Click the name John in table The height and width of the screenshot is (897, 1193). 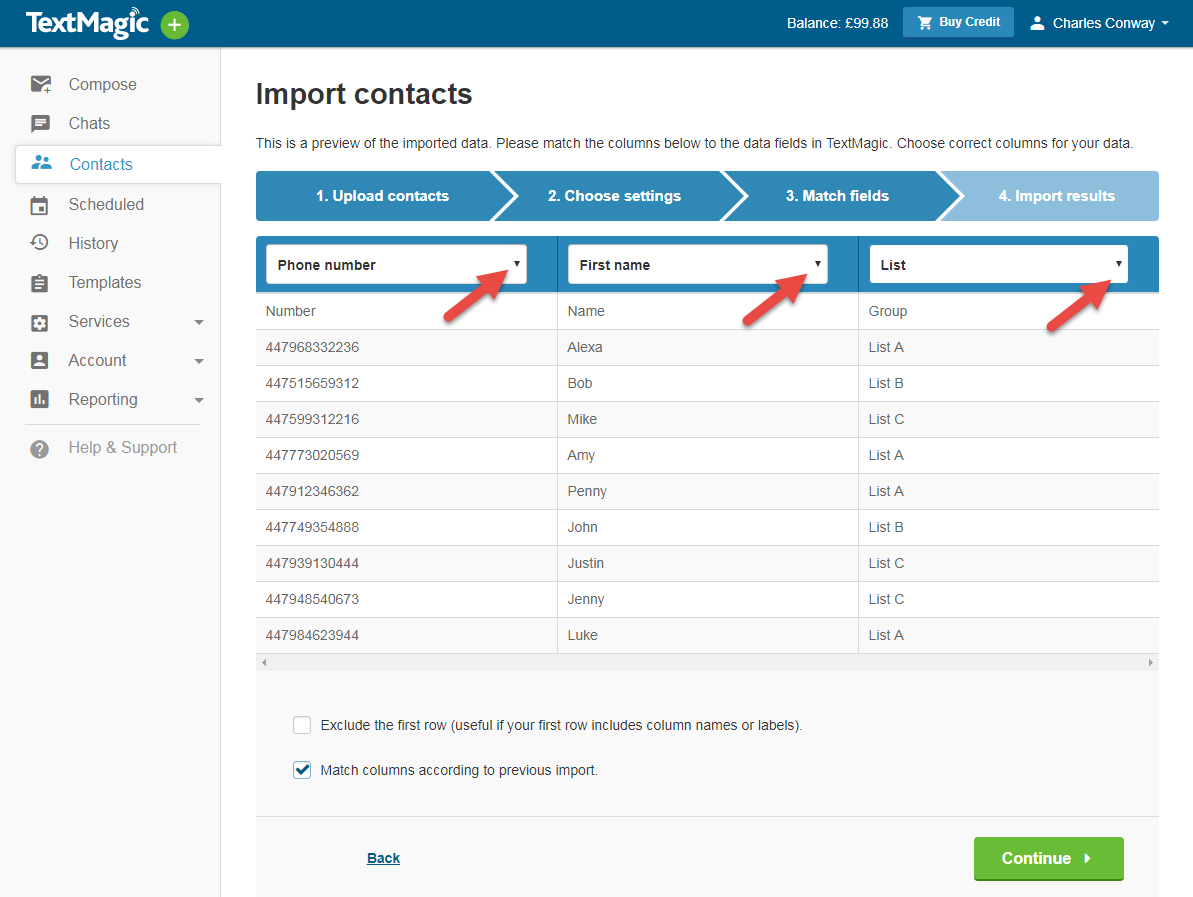point(582,527)
